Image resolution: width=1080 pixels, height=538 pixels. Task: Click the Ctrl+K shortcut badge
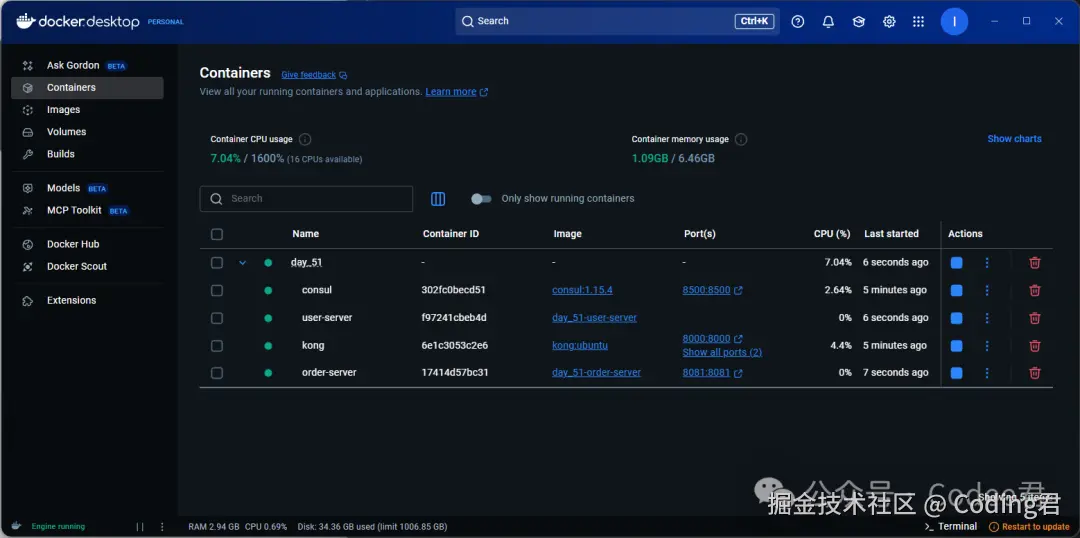coord(754,21)
